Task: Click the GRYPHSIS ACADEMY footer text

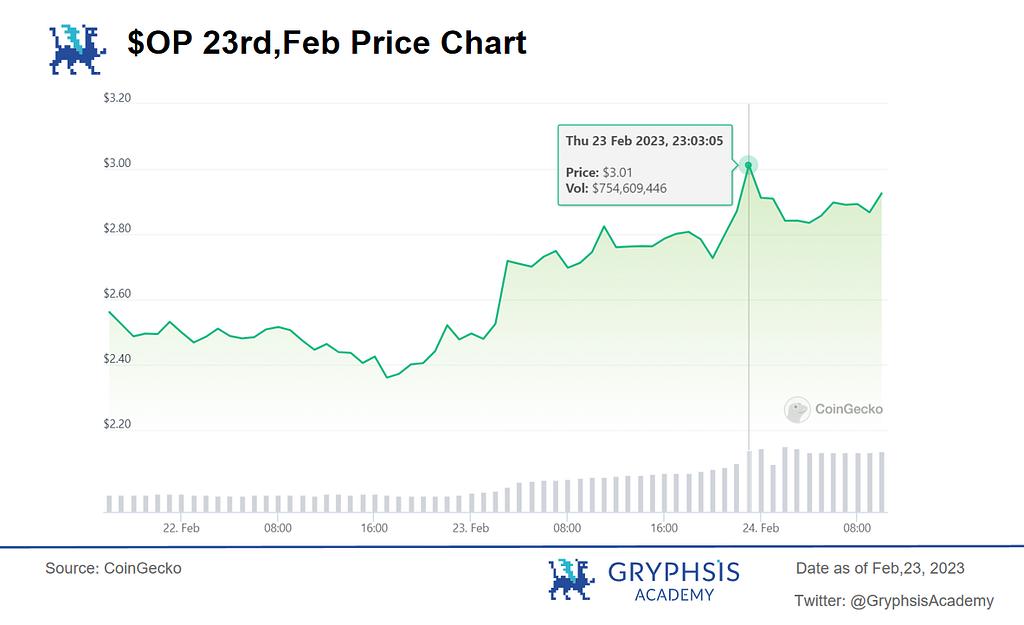Action: point(674,581)
